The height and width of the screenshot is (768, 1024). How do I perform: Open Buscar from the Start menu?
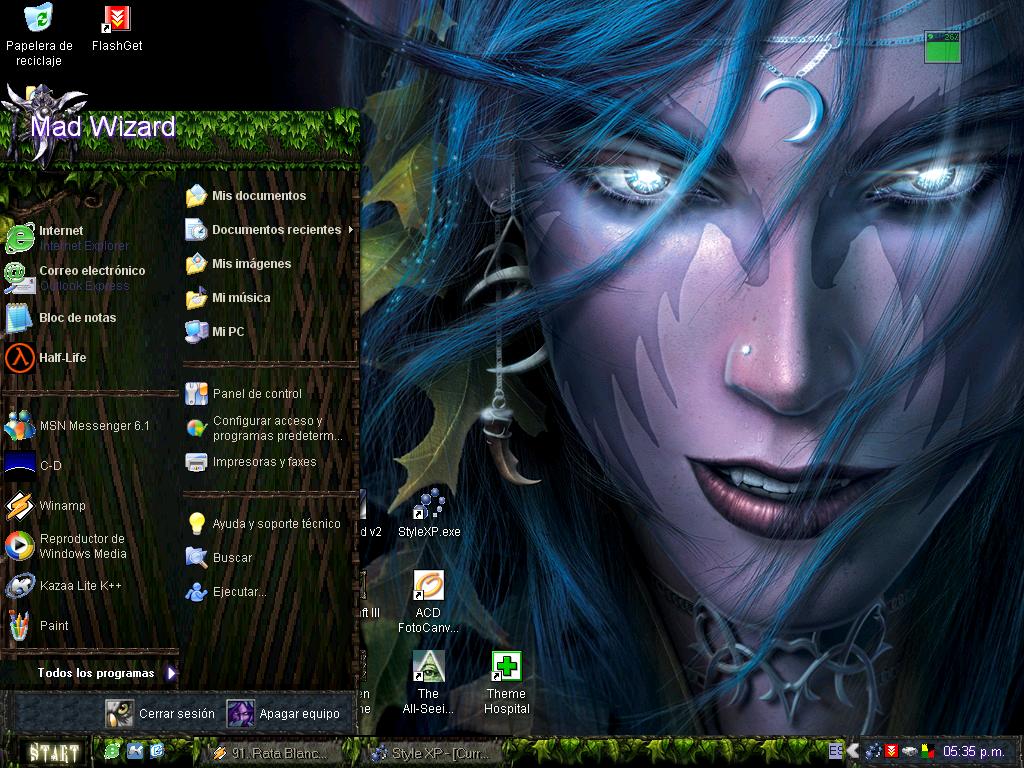coord(269,558)
